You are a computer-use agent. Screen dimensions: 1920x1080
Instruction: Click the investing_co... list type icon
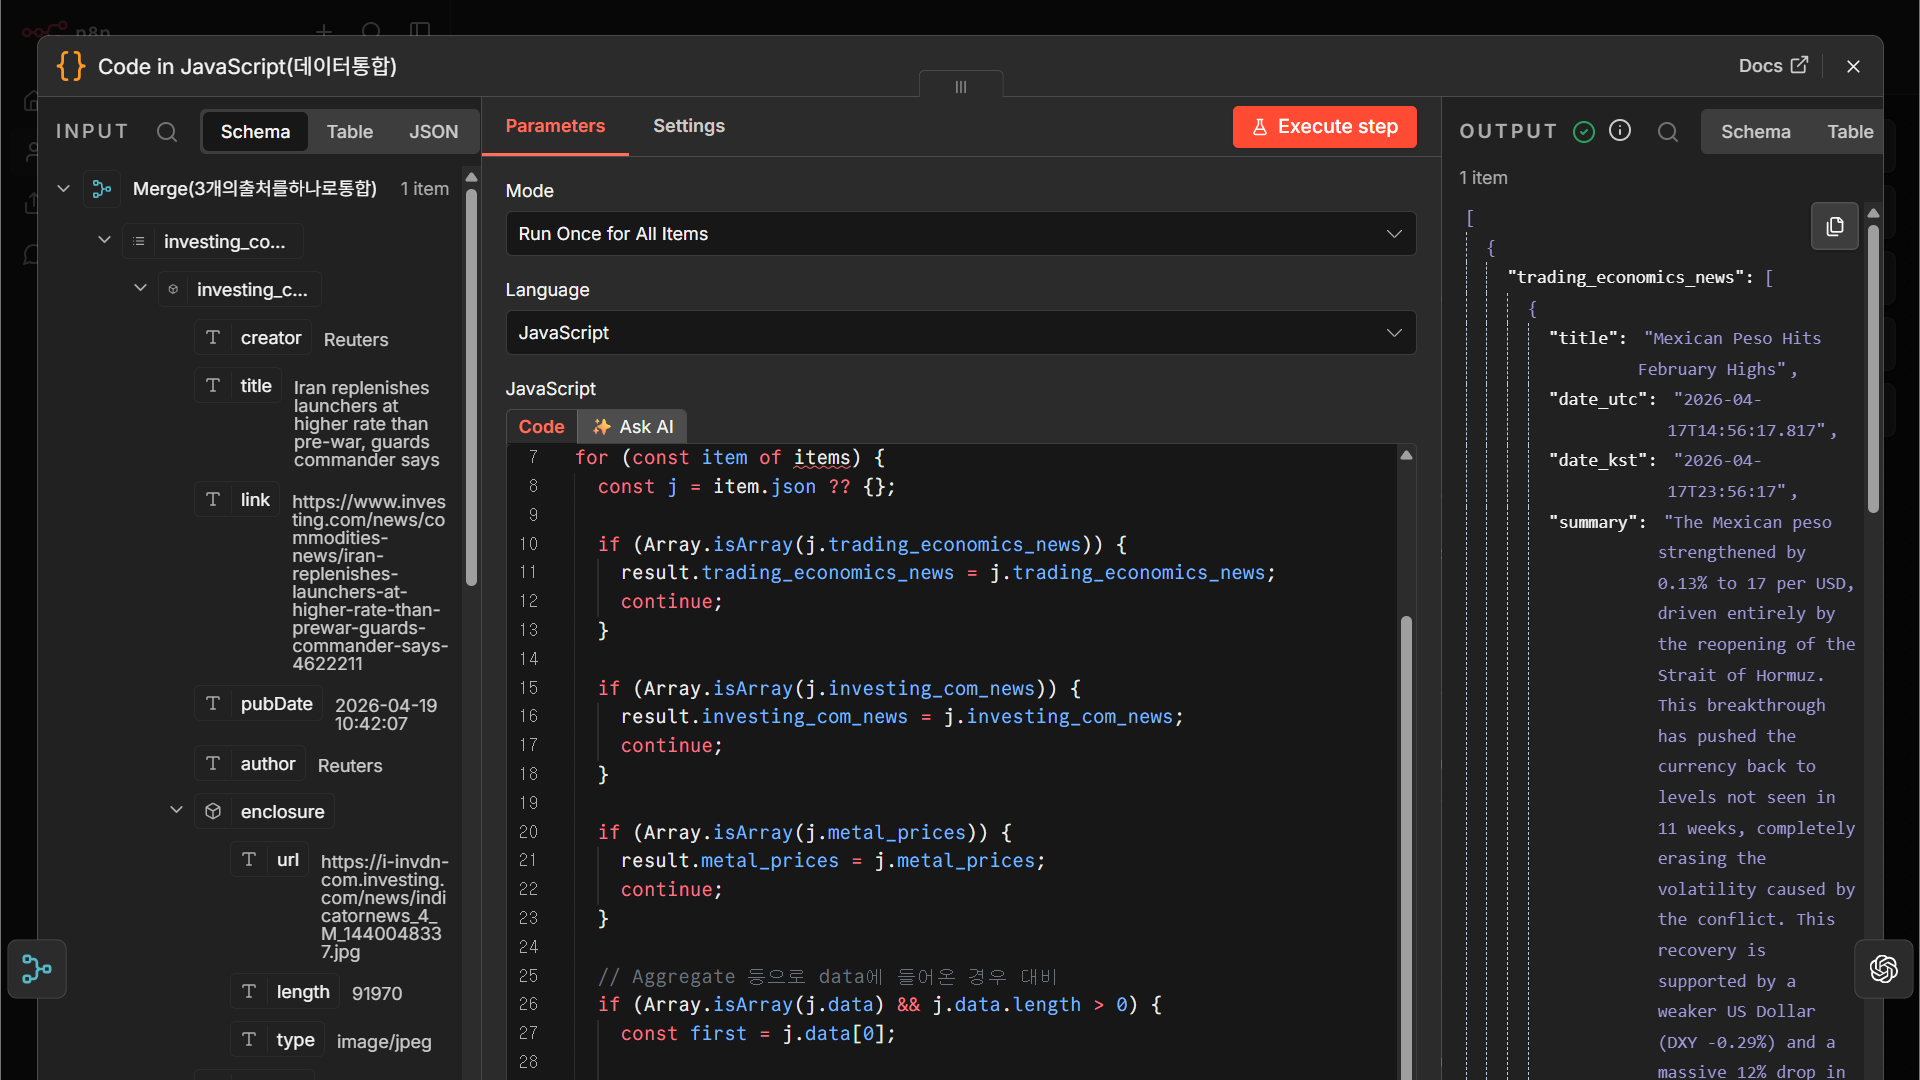click(139, 241)
